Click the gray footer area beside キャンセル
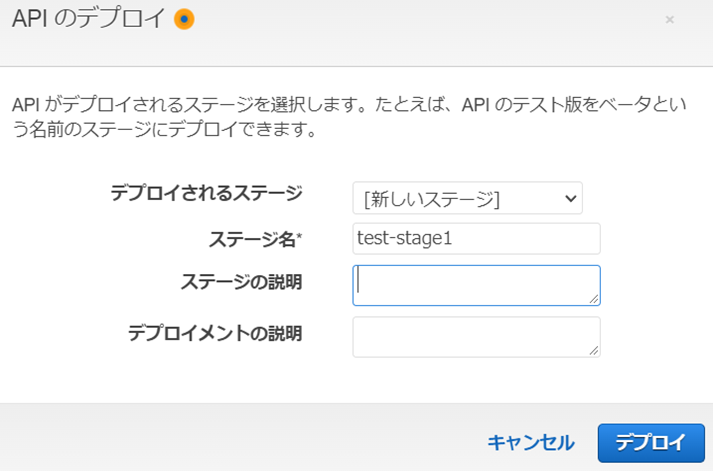 pos(250,440)
